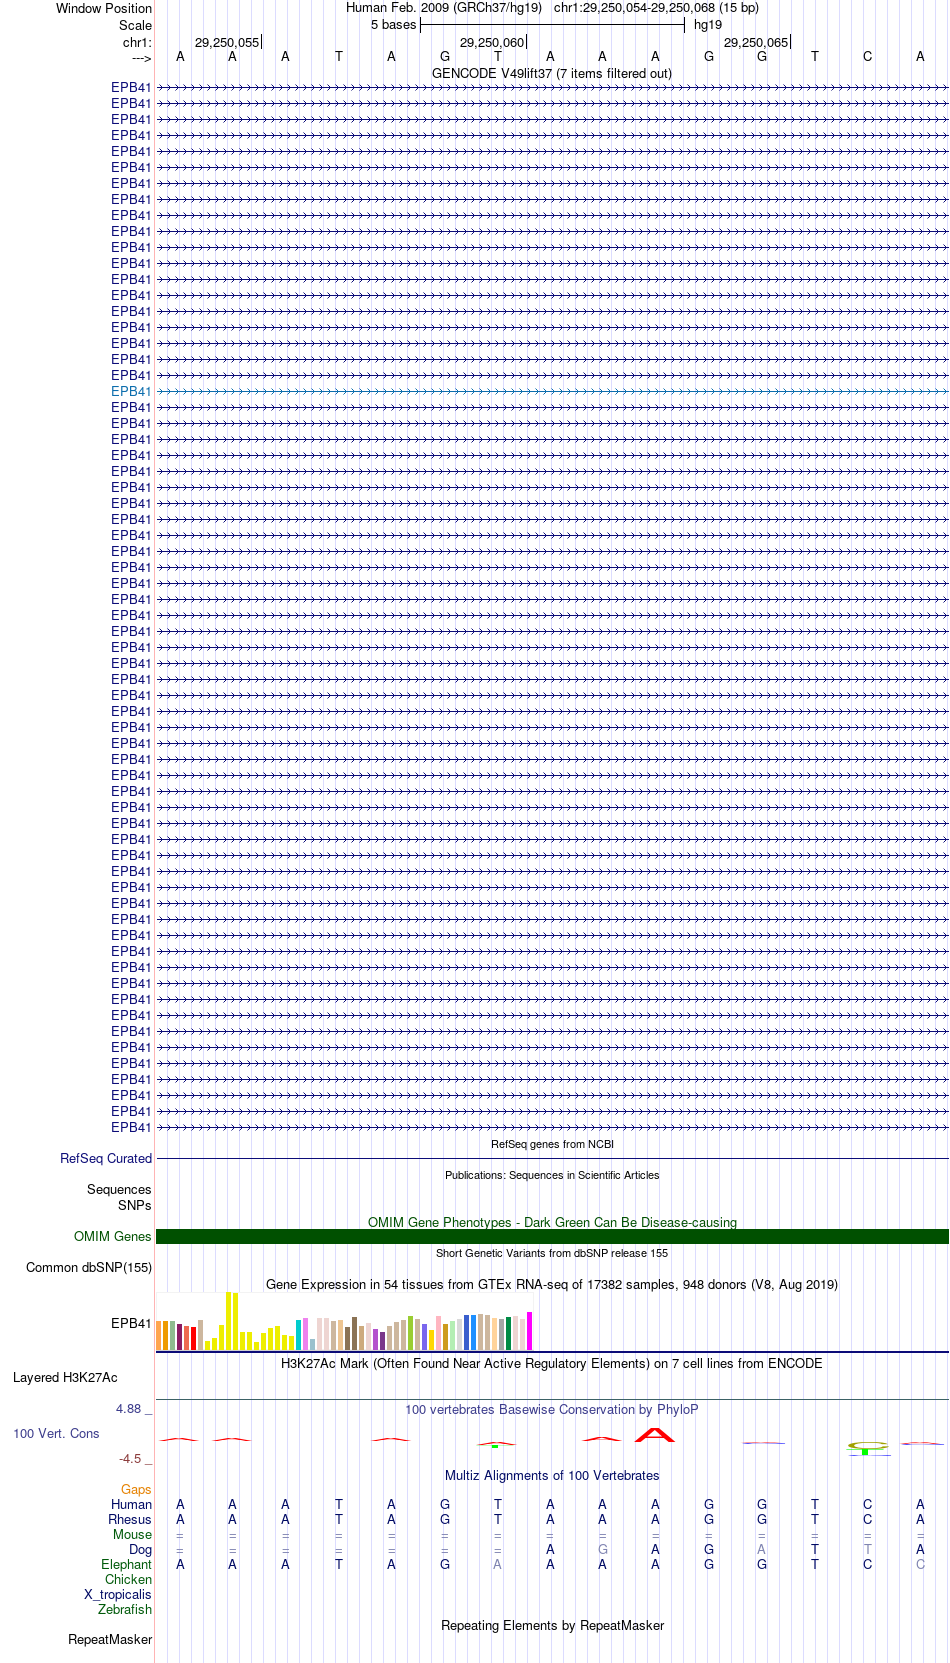This screenshot has height=1663, width=950.
Task: Click the GENCODE V49lift37 track title
Action: (x=552, y=73)
